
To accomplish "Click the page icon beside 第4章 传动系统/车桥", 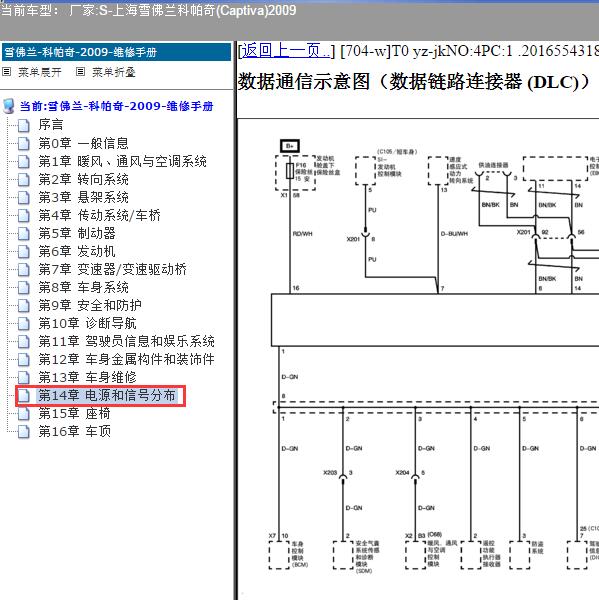I will (24, 215).
